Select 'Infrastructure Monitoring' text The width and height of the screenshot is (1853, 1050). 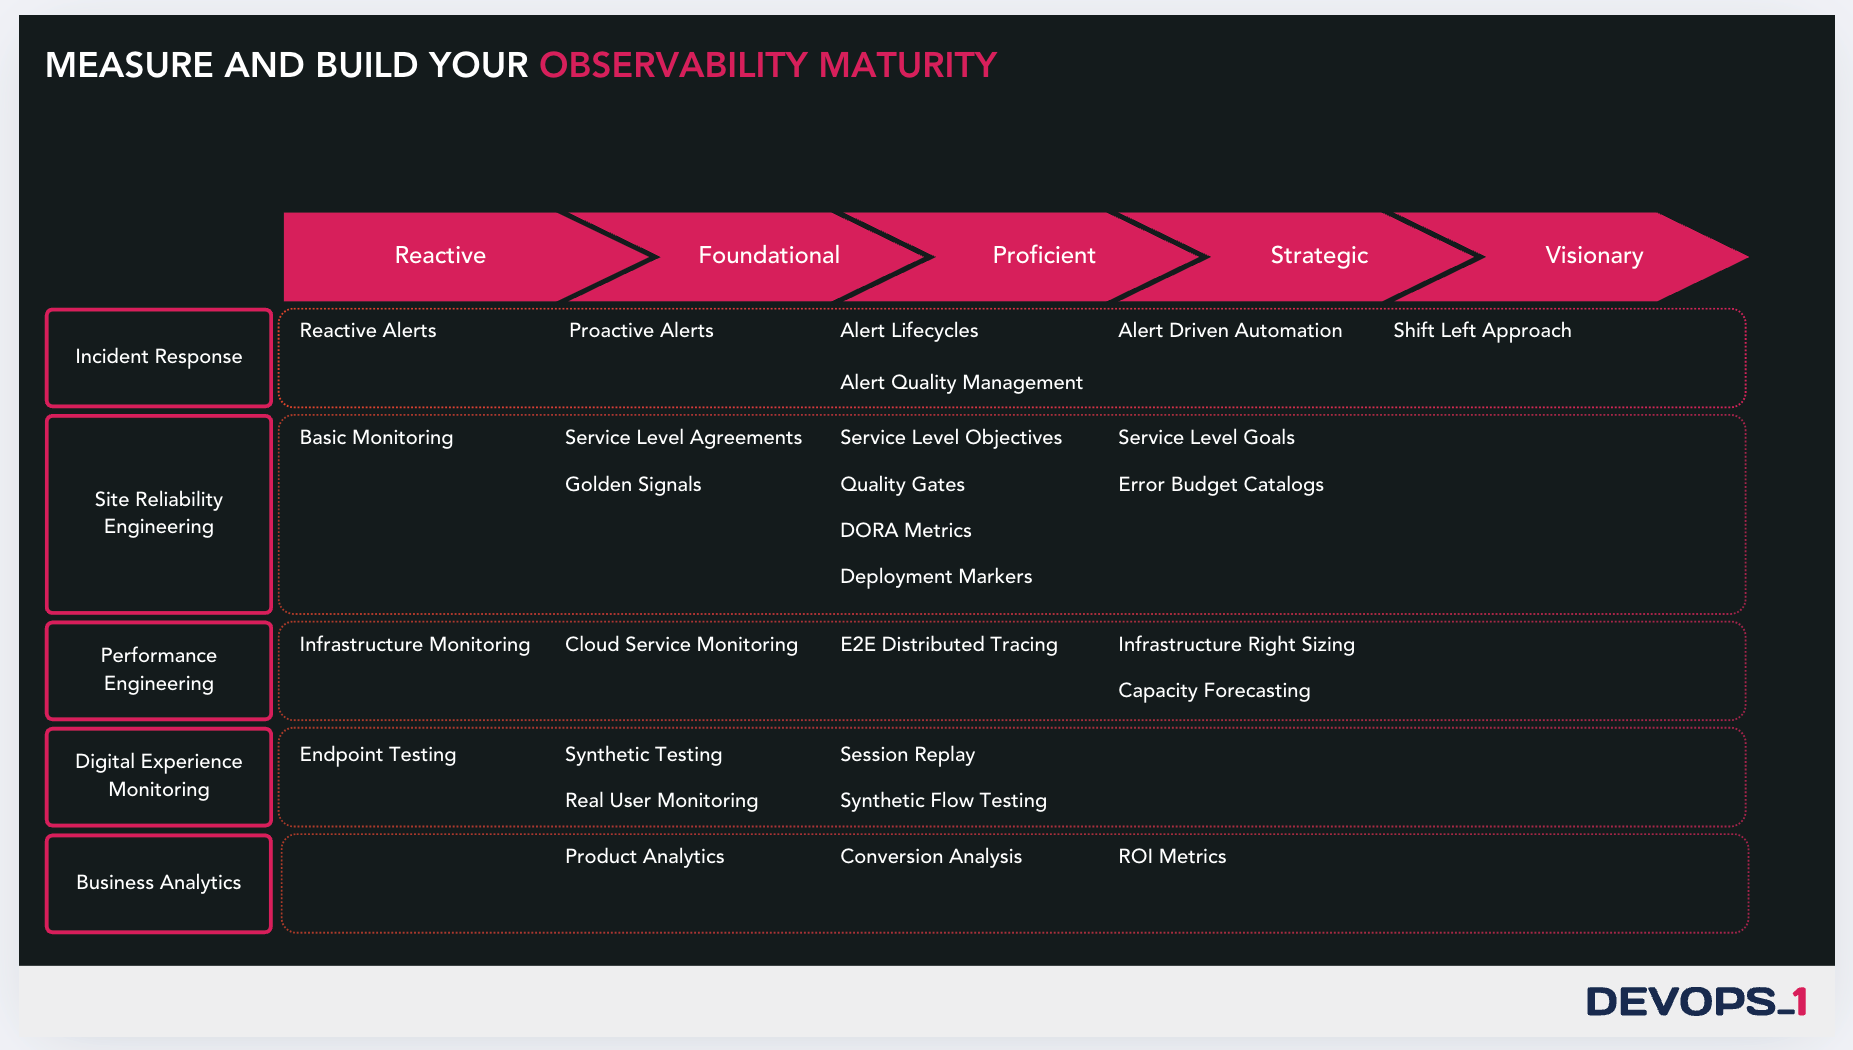pos(415,645)
